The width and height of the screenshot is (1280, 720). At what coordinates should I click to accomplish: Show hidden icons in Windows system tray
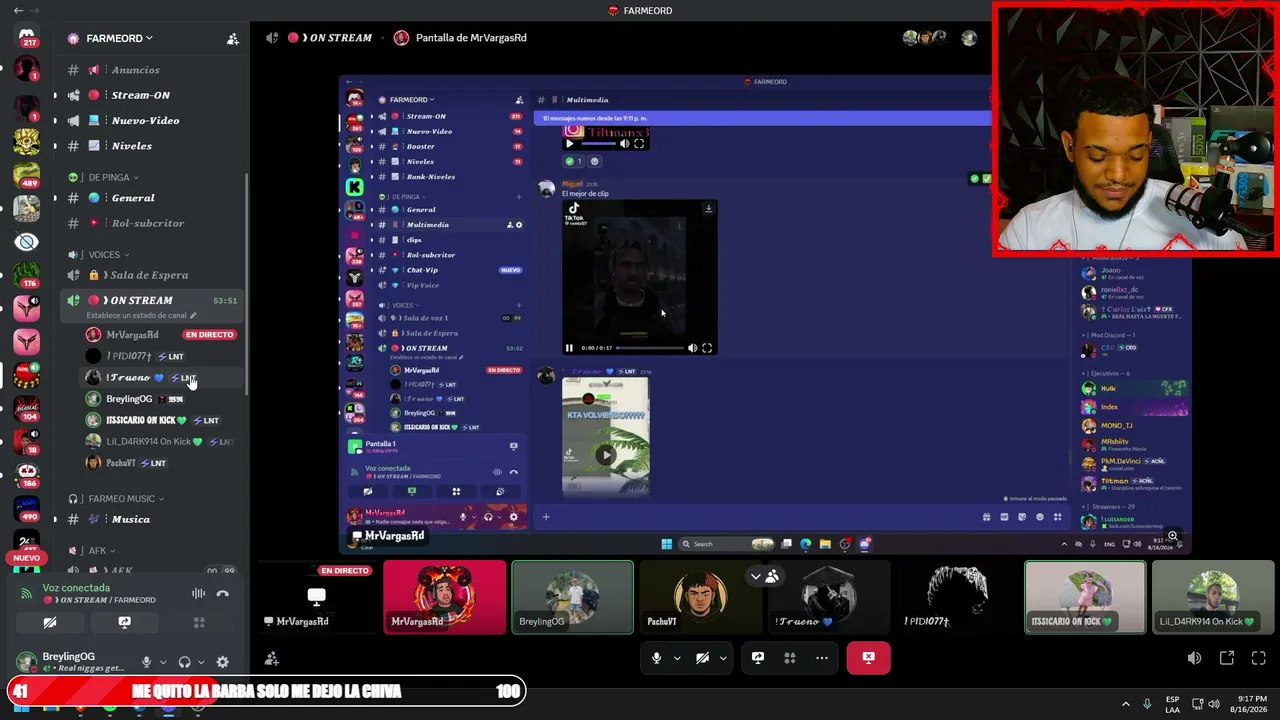pyautogui.click(x=1125, y=703)
